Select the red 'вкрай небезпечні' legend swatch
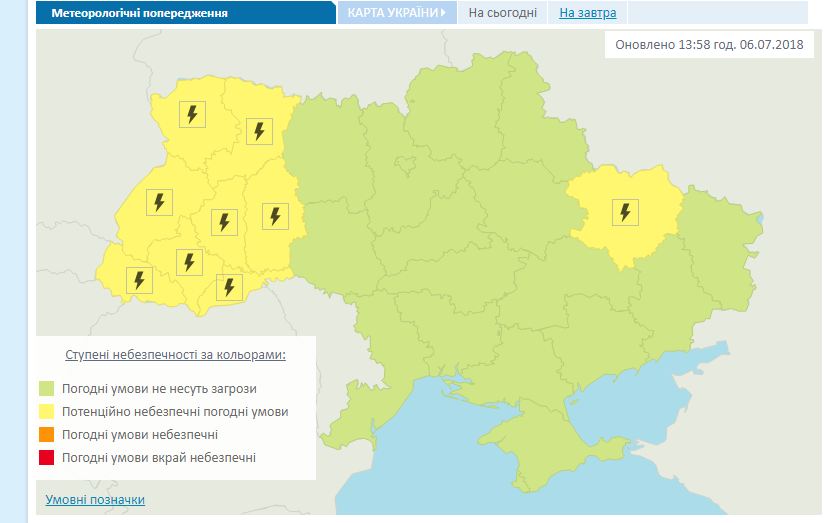The image size is (828, 523). [x=46, y=458]
